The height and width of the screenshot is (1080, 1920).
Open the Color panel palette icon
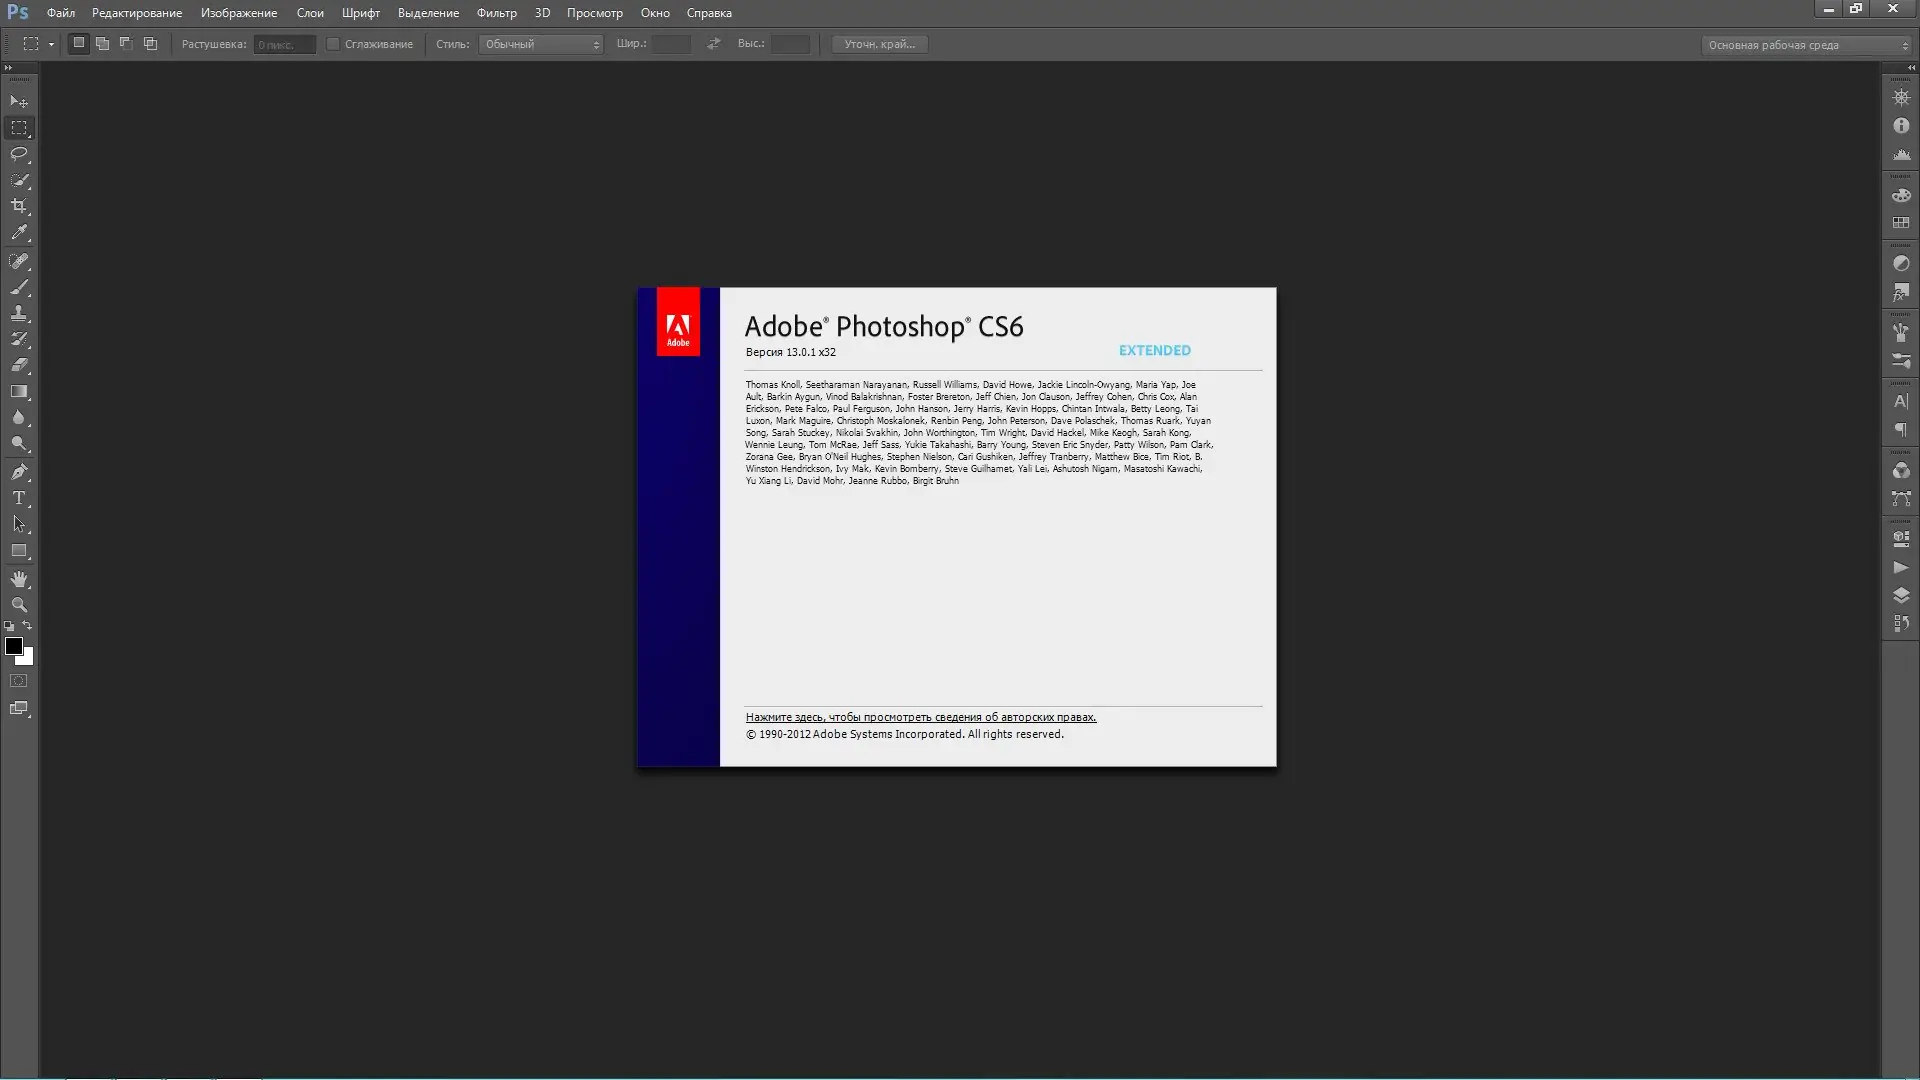[1901, 195]
